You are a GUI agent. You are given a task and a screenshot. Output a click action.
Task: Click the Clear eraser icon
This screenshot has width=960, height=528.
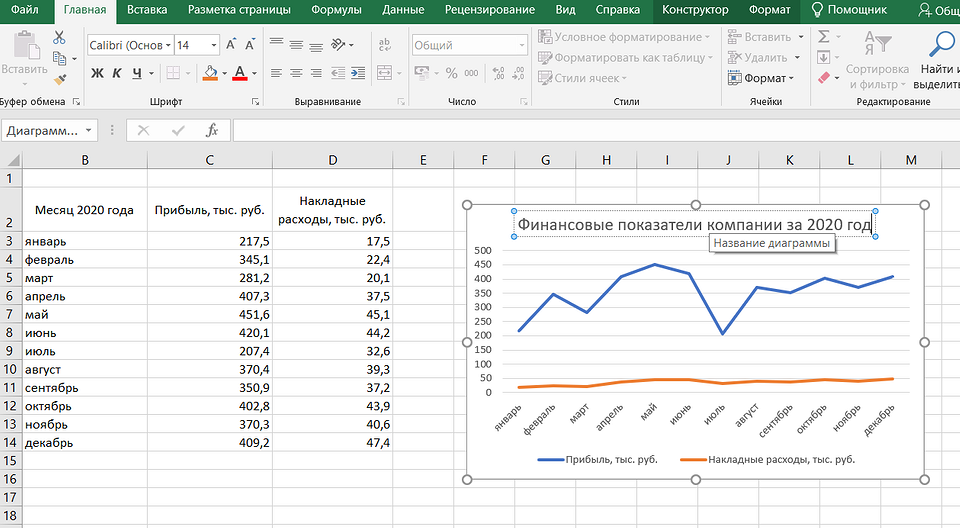click(x=824, y=78)
